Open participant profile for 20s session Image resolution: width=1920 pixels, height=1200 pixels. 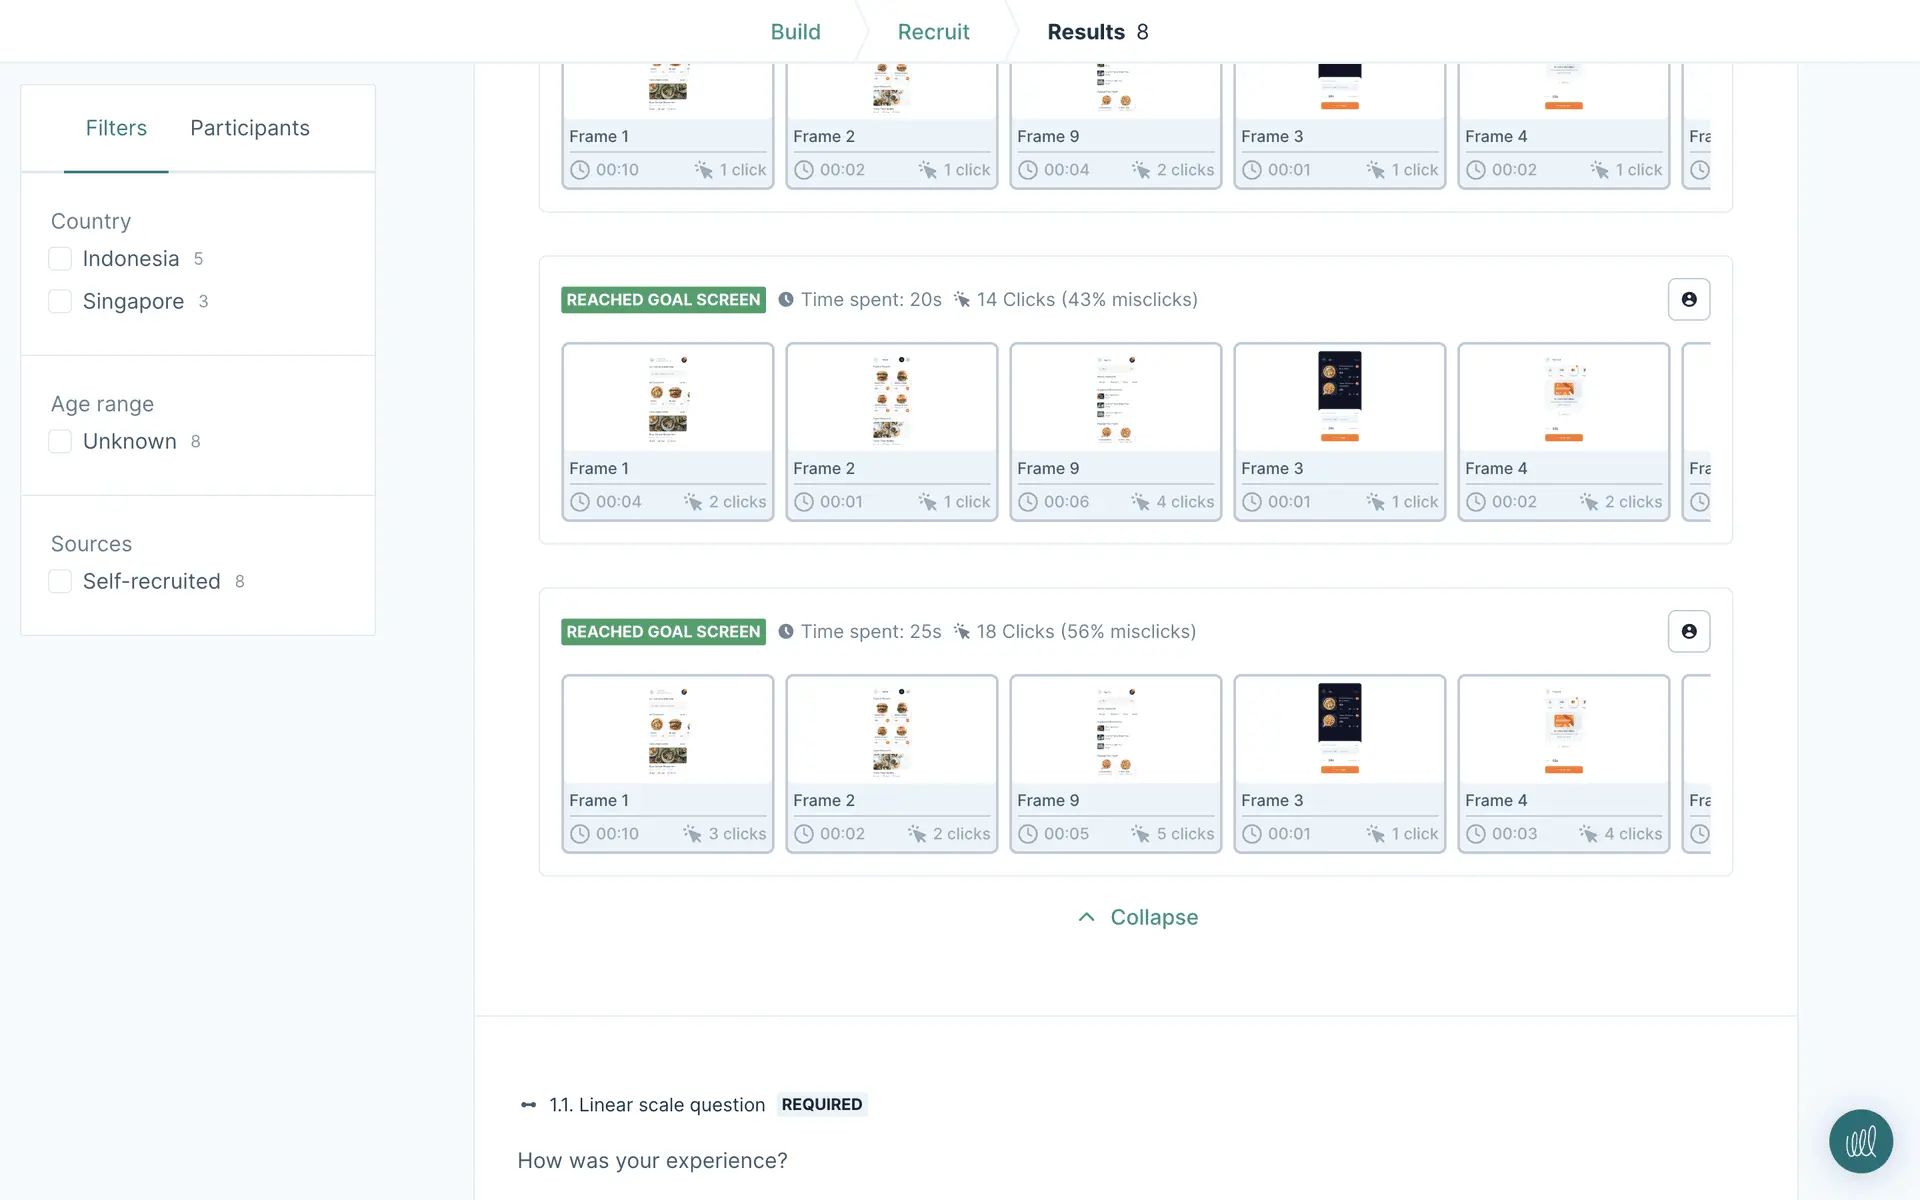[1688, 299]
